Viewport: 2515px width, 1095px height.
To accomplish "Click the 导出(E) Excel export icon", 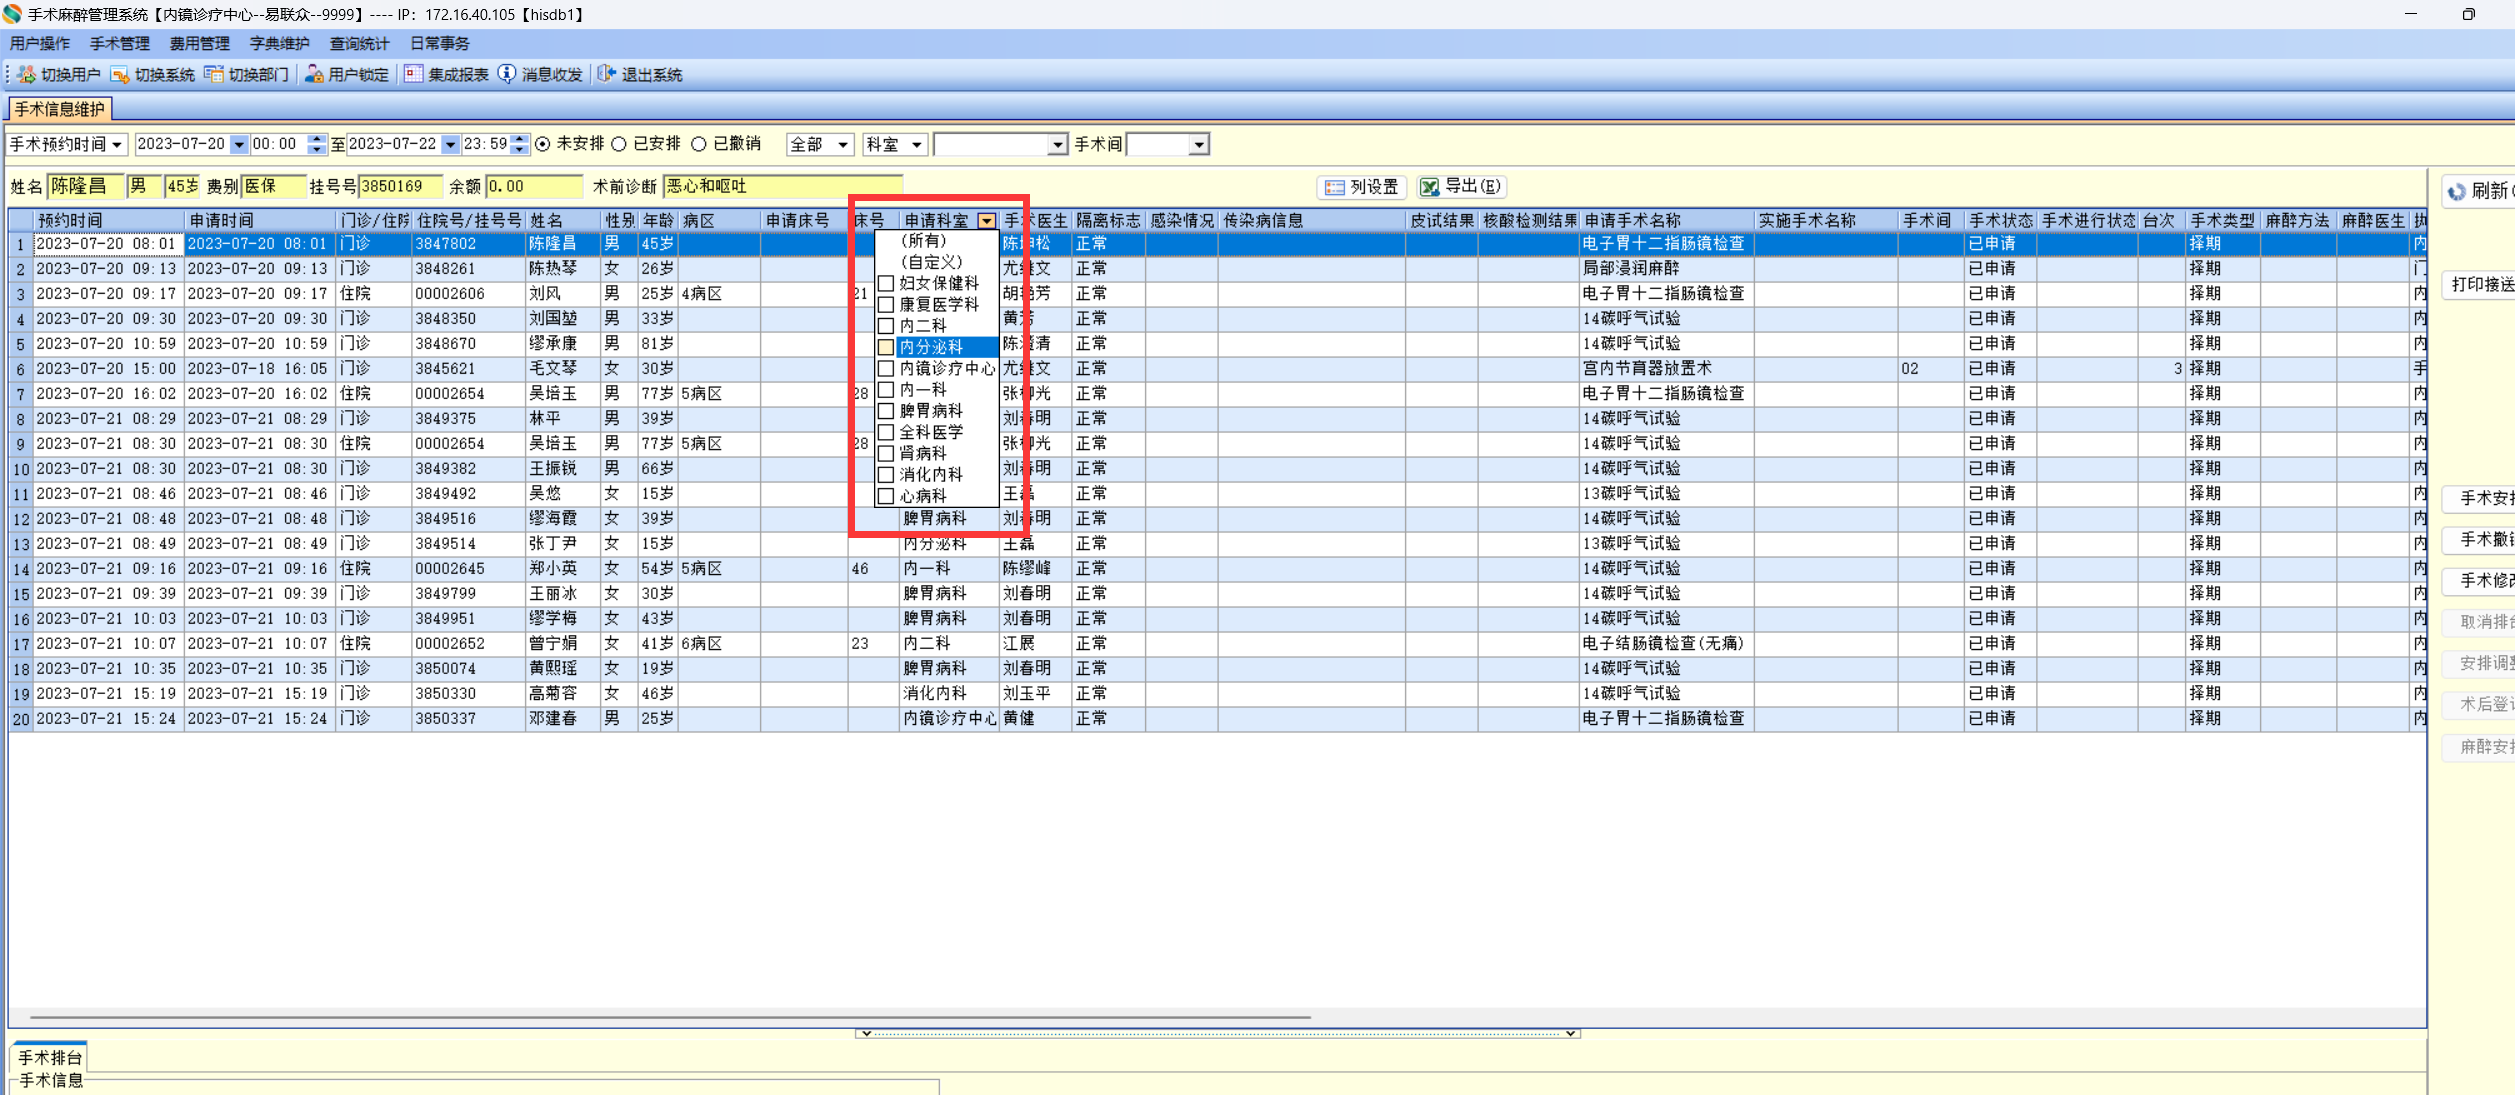I will 1430,187.
